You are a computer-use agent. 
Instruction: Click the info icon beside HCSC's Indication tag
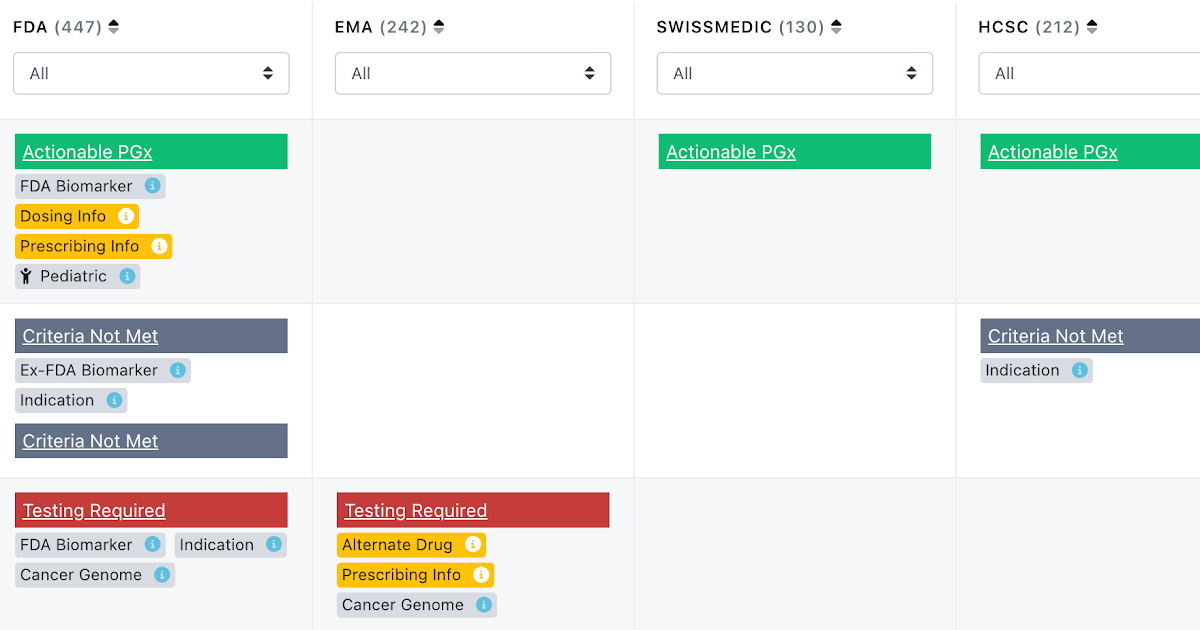click(1080, 370)
